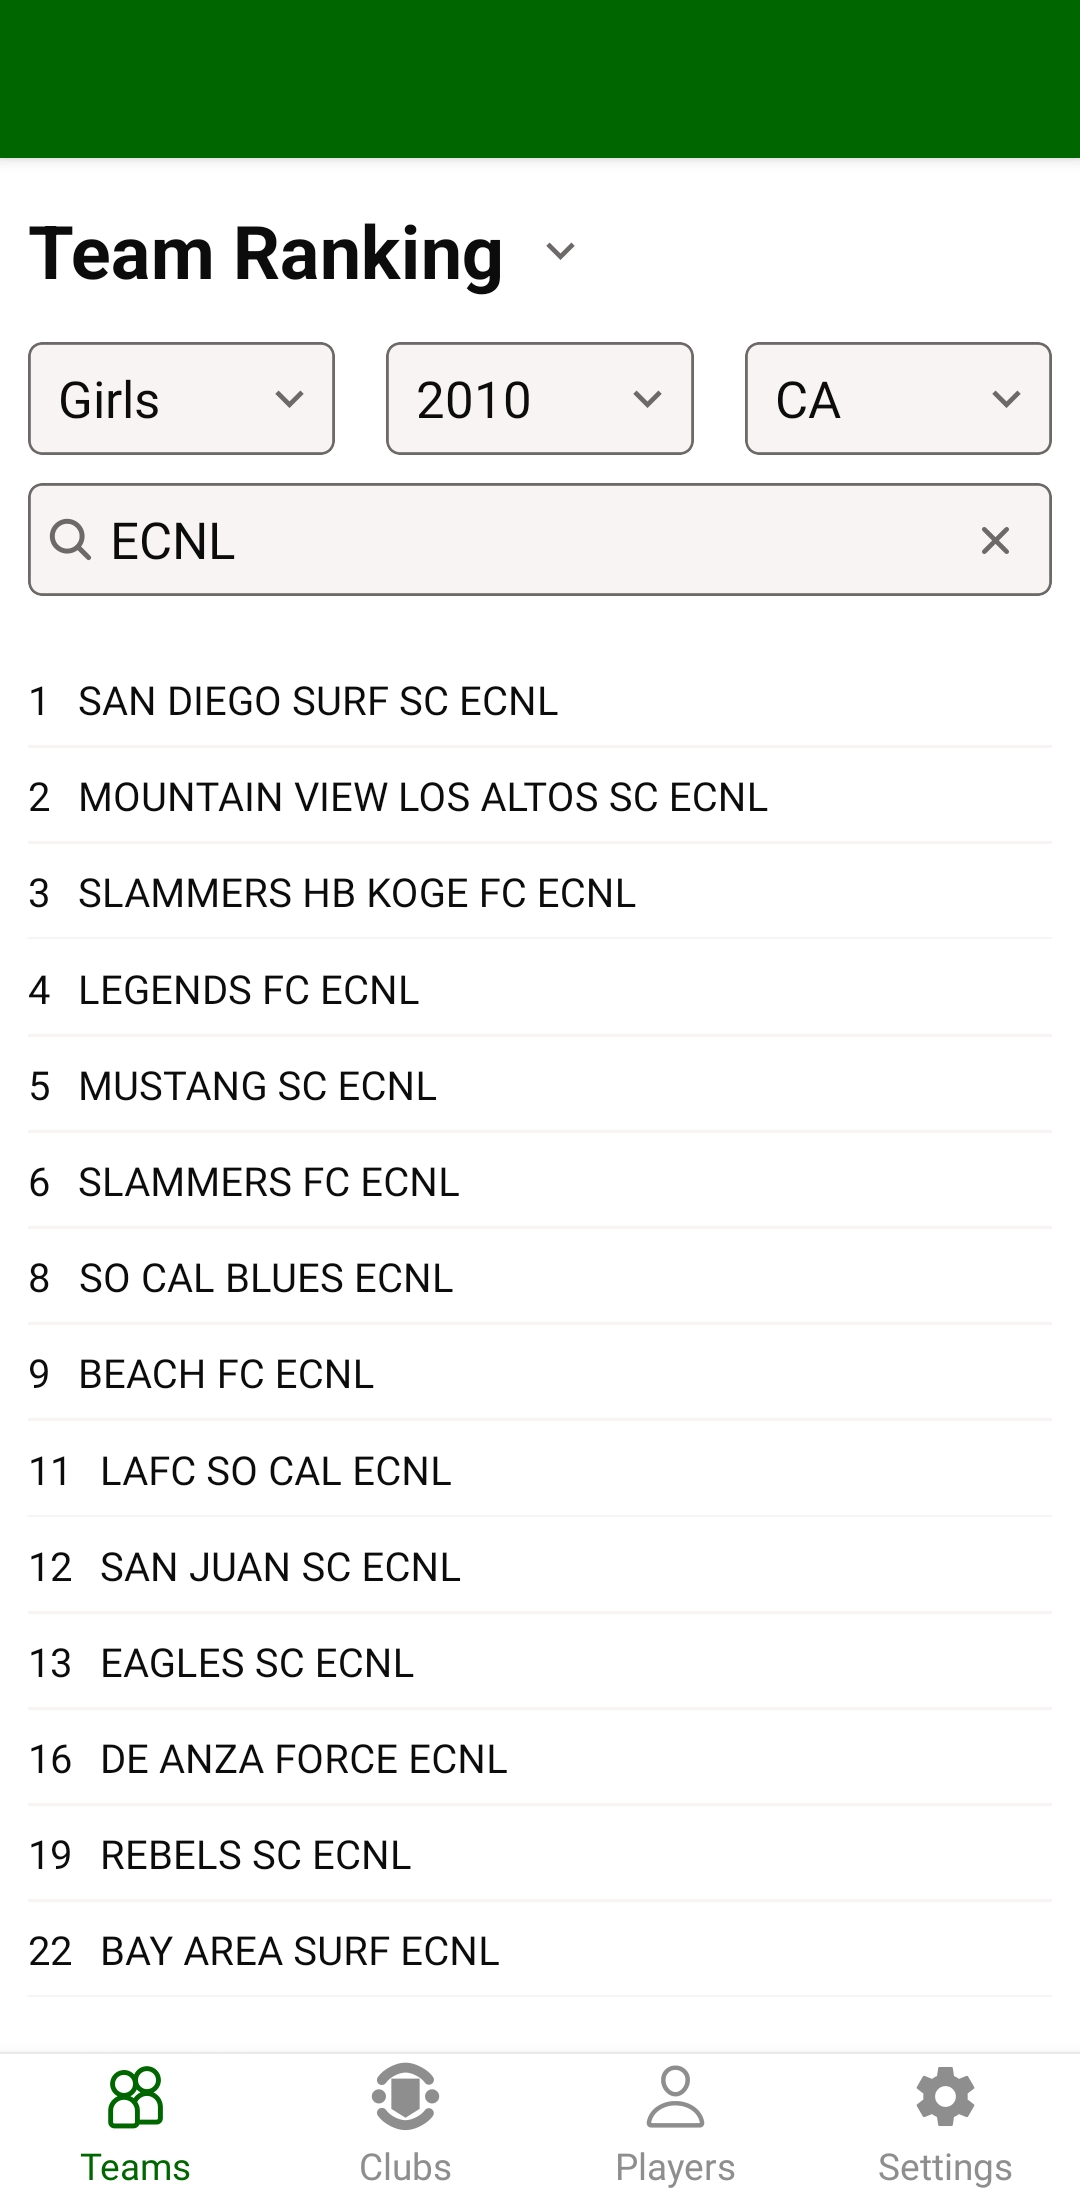
Task: Open the 2010 birth year dropdown
Action: (x=539, y=399)
